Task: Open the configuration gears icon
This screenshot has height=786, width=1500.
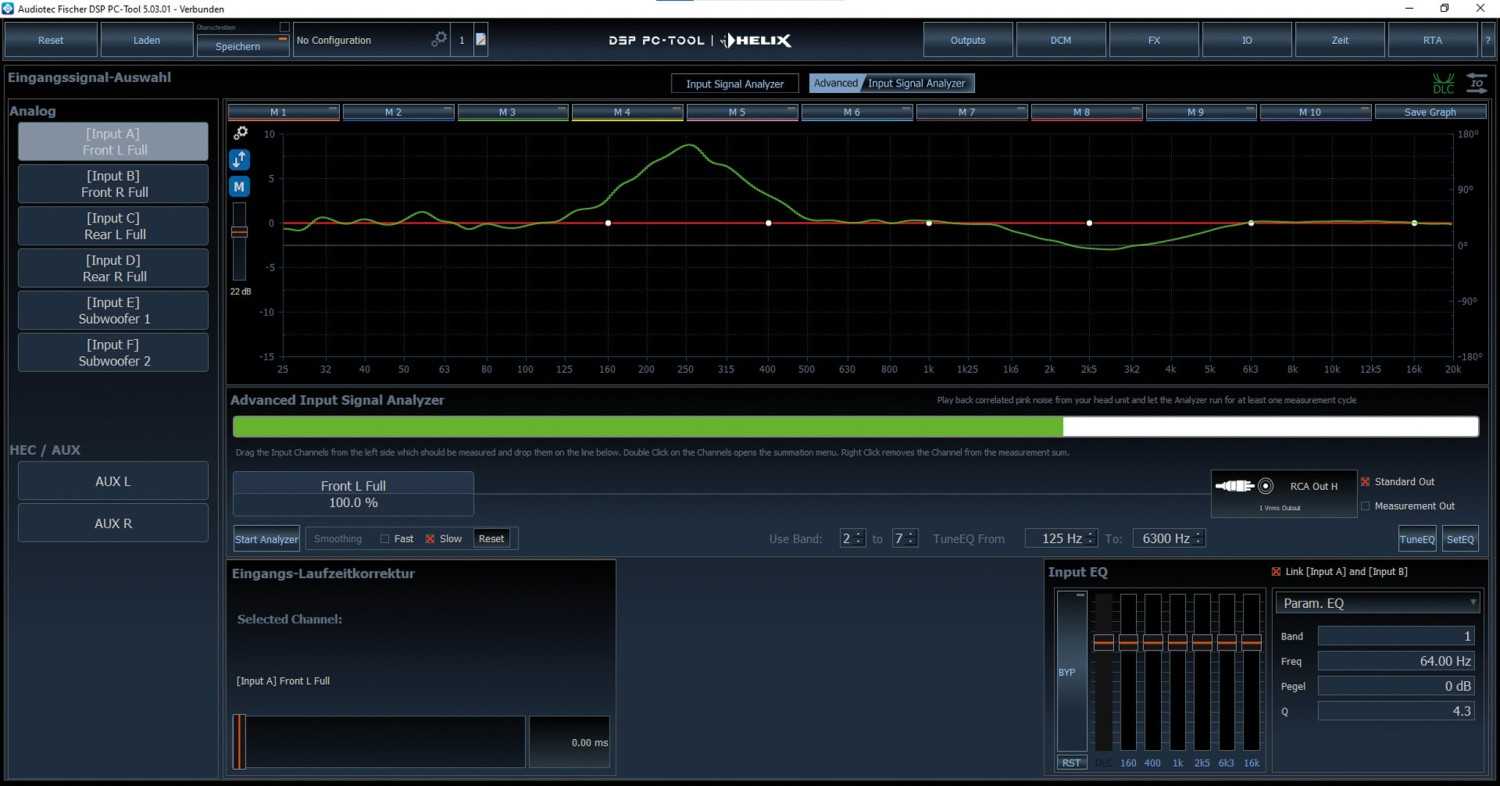Action: [439, 40]
